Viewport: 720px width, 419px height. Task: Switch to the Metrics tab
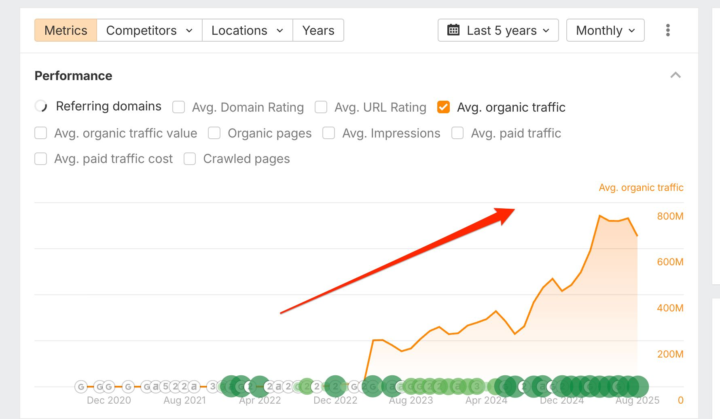pos(66,30)
